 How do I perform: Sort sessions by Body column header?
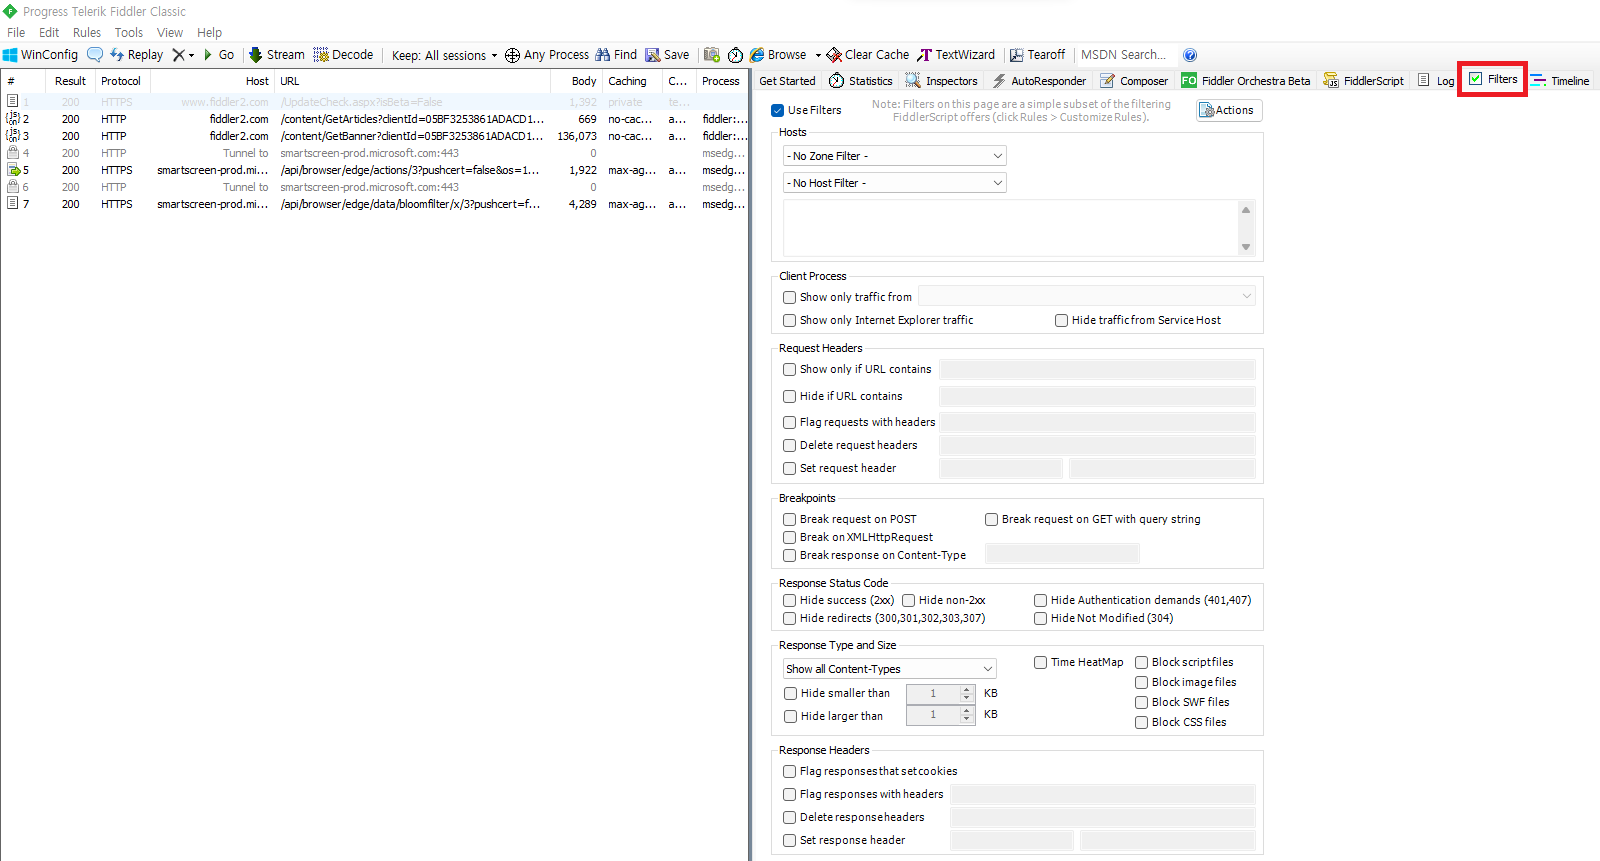click(576, 81)
